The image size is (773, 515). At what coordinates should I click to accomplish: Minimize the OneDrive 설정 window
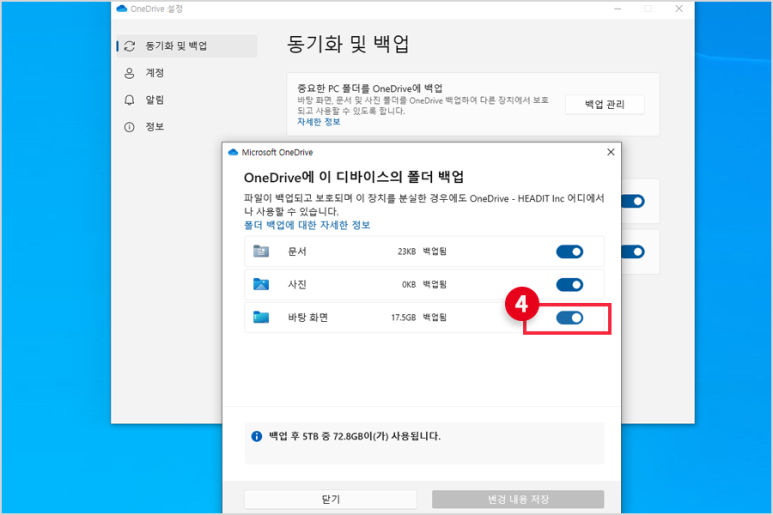click(x=617, y=9)
